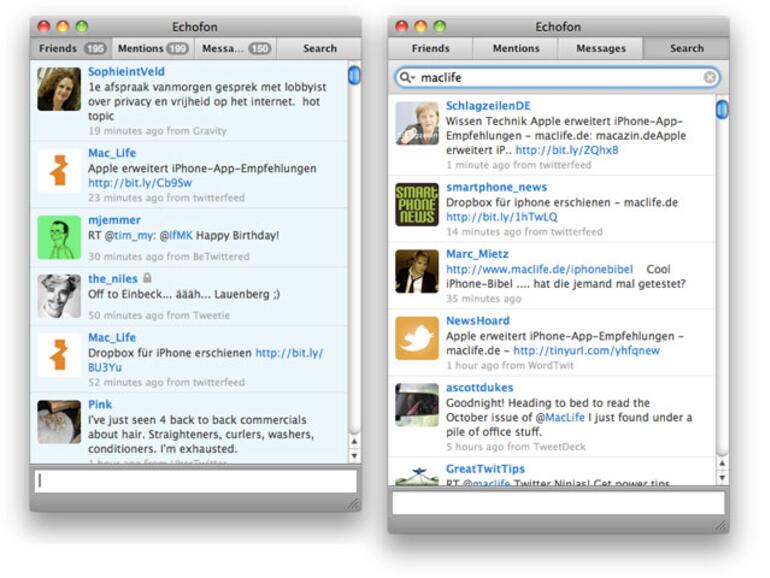The width and height of the screenshot is (770, 578).
Task: Click Marc_Mietz avatar in search results
Action: pos(417,272)
